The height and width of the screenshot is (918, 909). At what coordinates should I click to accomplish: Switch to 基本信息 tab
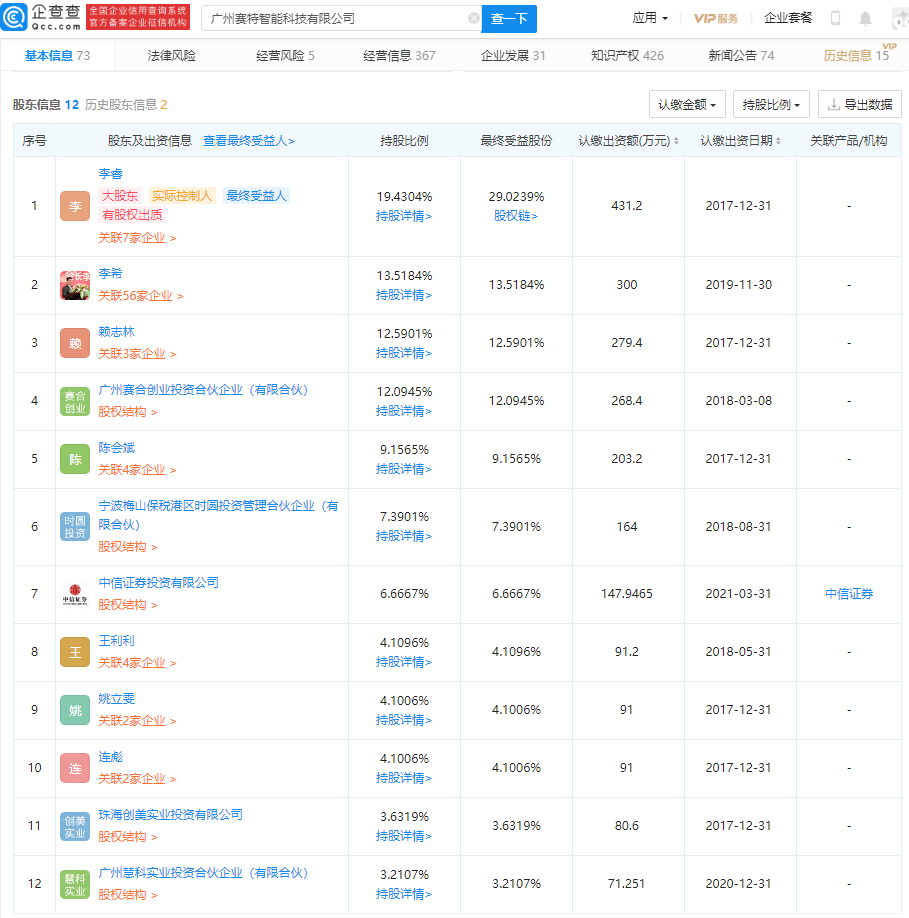57,56
